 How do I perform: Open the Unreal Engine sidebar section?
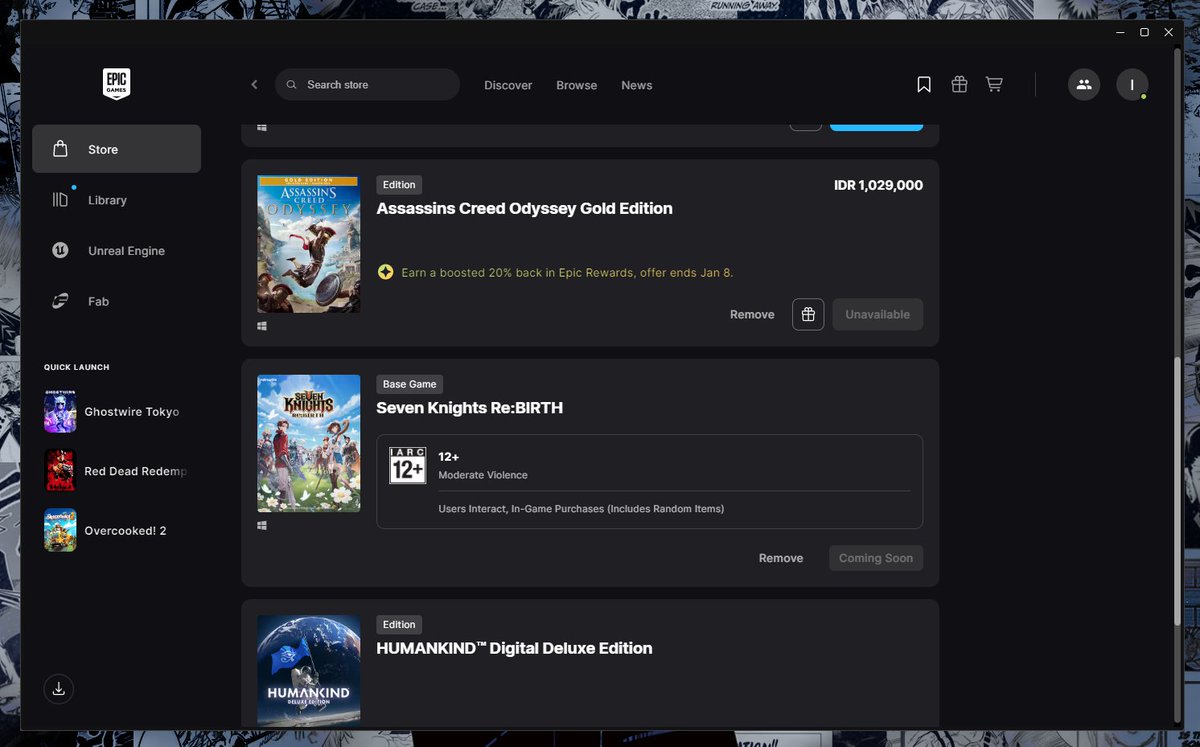click(116, 251)
